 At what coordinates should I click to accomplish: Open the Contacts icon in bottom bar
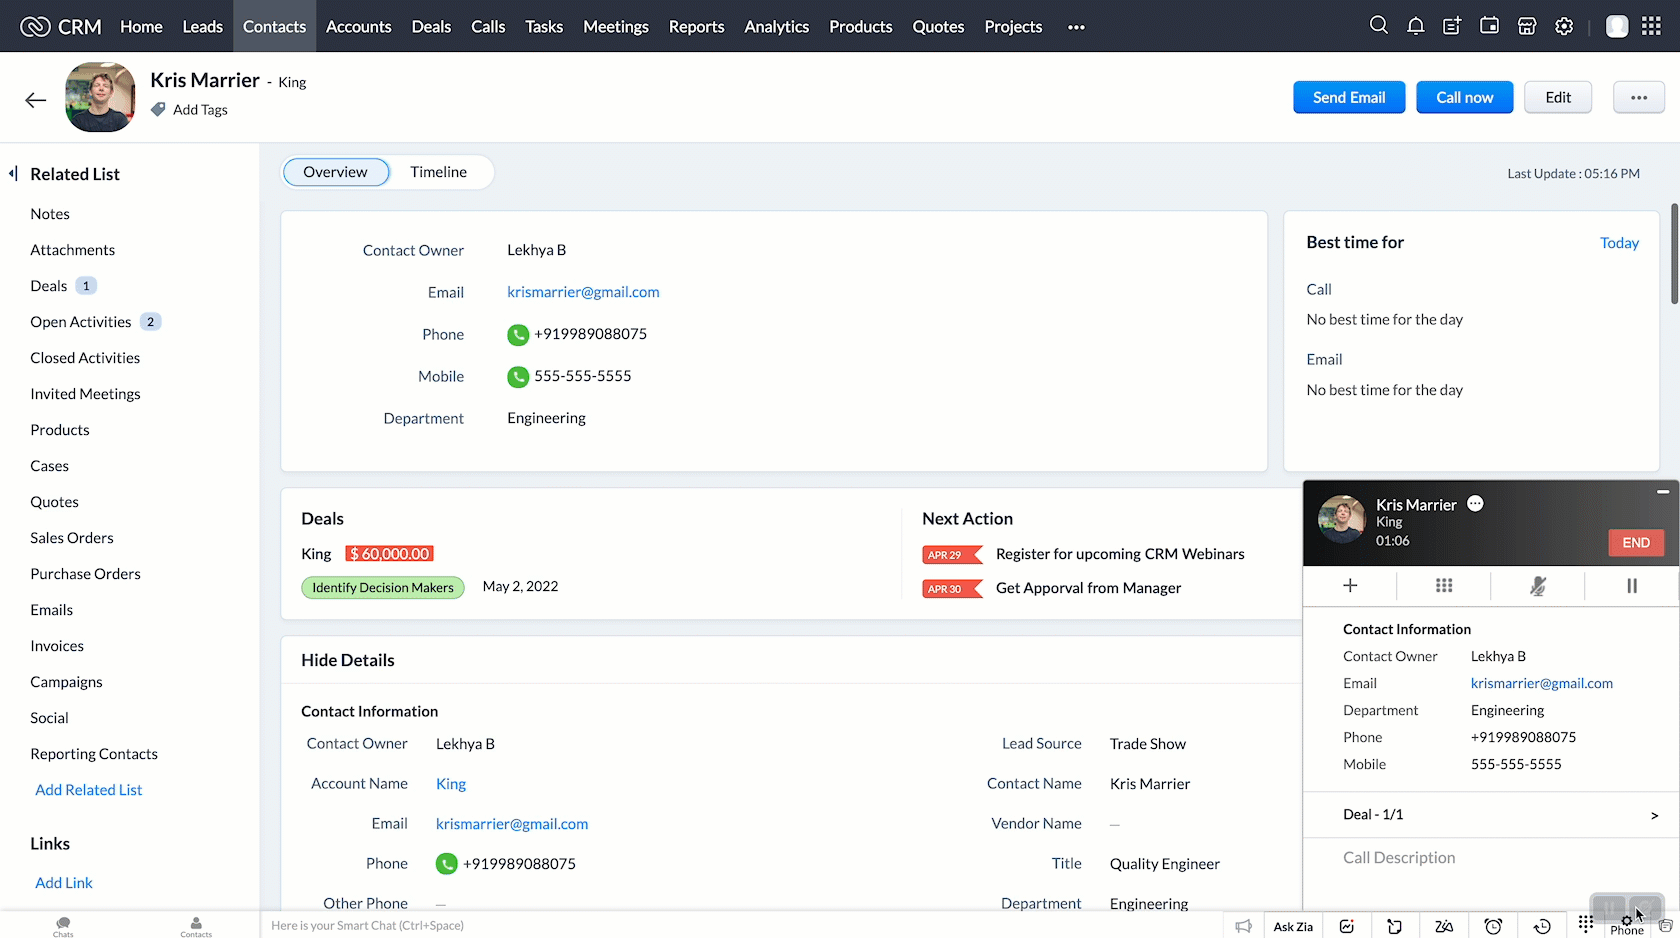click(x=196, y=926)
